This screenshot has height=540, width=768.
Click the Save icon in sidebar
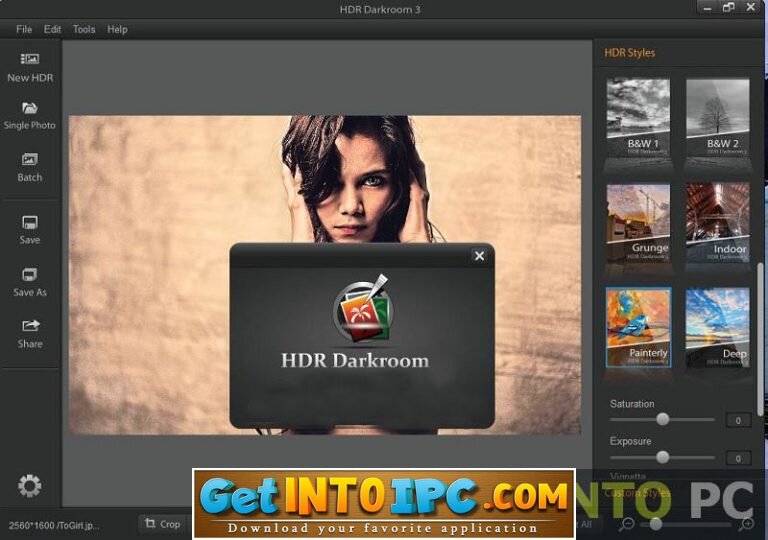[29, 222]
